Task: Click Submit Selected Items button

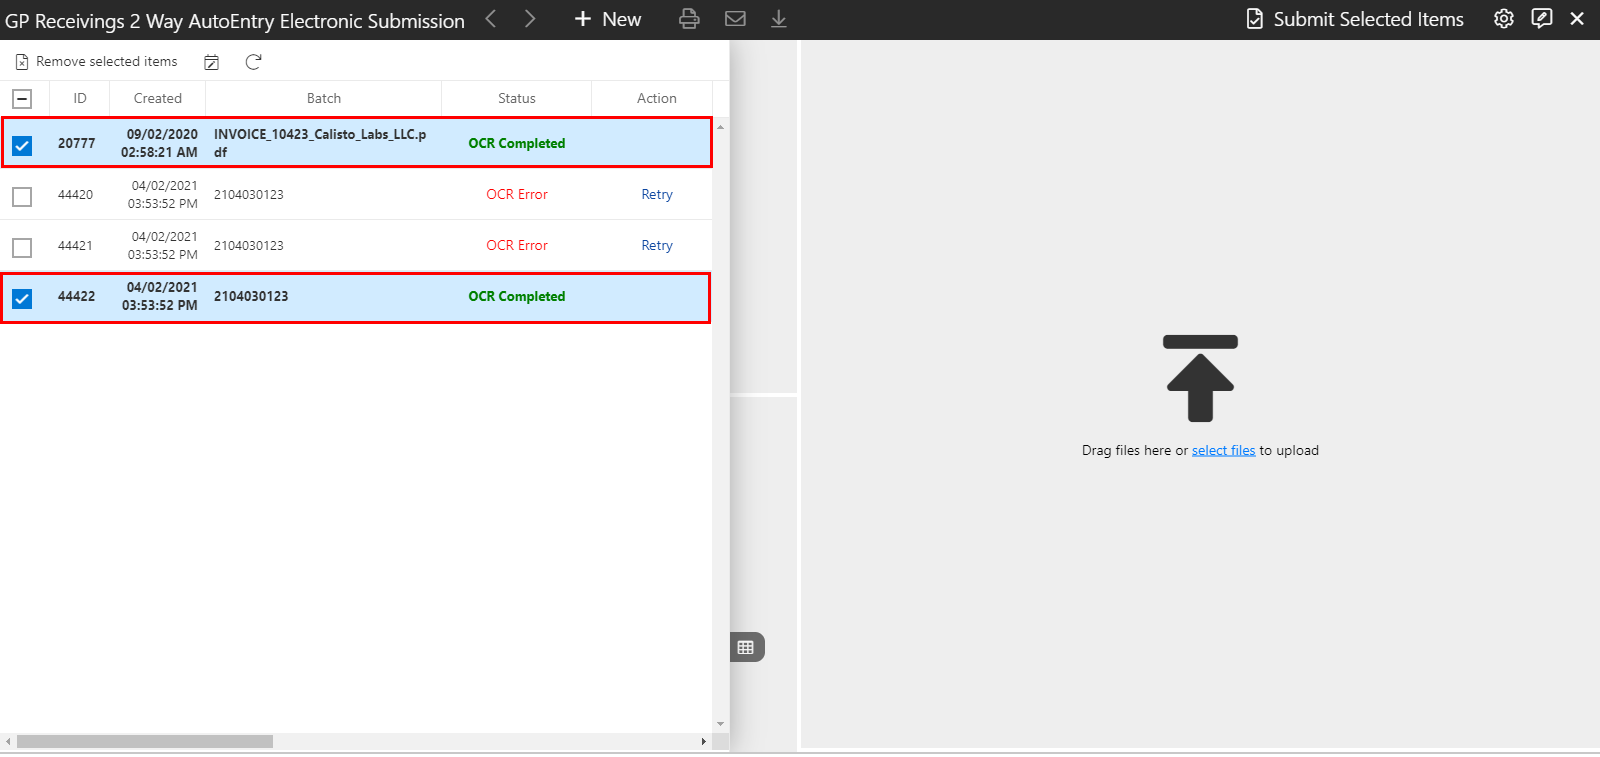Action: point(1355,19)
